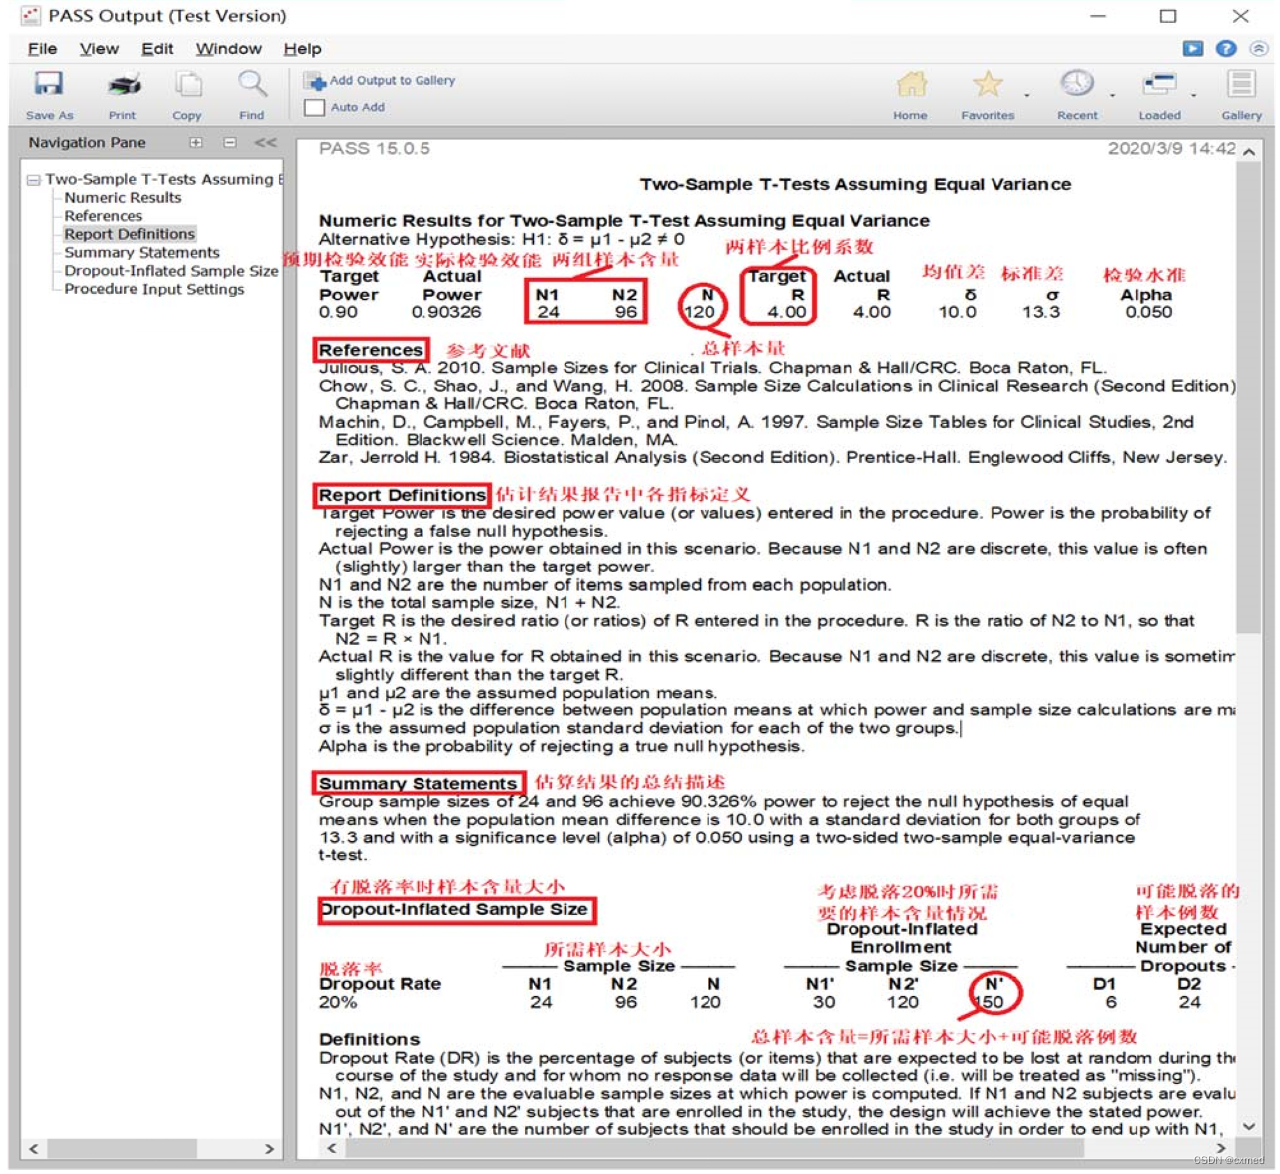Viewport: 1280px width, 1174px height.
Task: Click the Navigation Pane header label
Action: [87, 143]
